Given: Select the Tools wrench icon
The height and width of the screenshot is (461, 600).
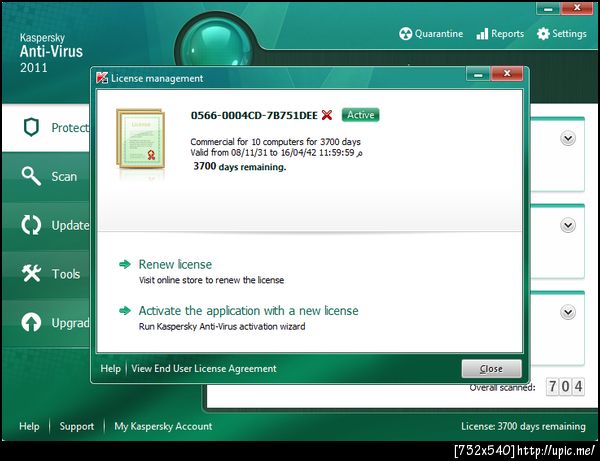Looking at the screenshot, I should coord(31,274).
